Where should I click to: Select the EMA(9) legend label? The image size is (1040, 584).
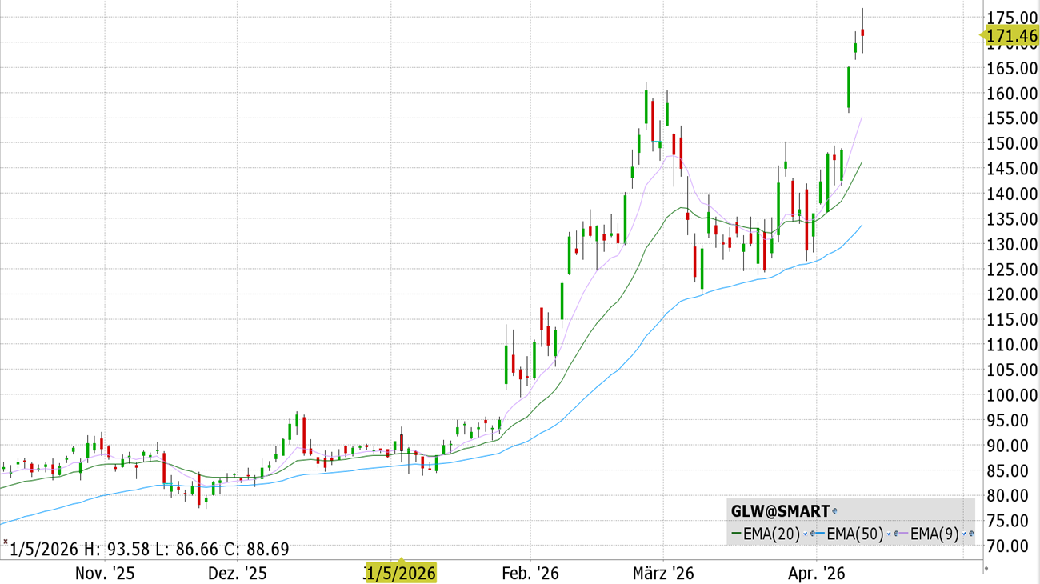point(935,534)
